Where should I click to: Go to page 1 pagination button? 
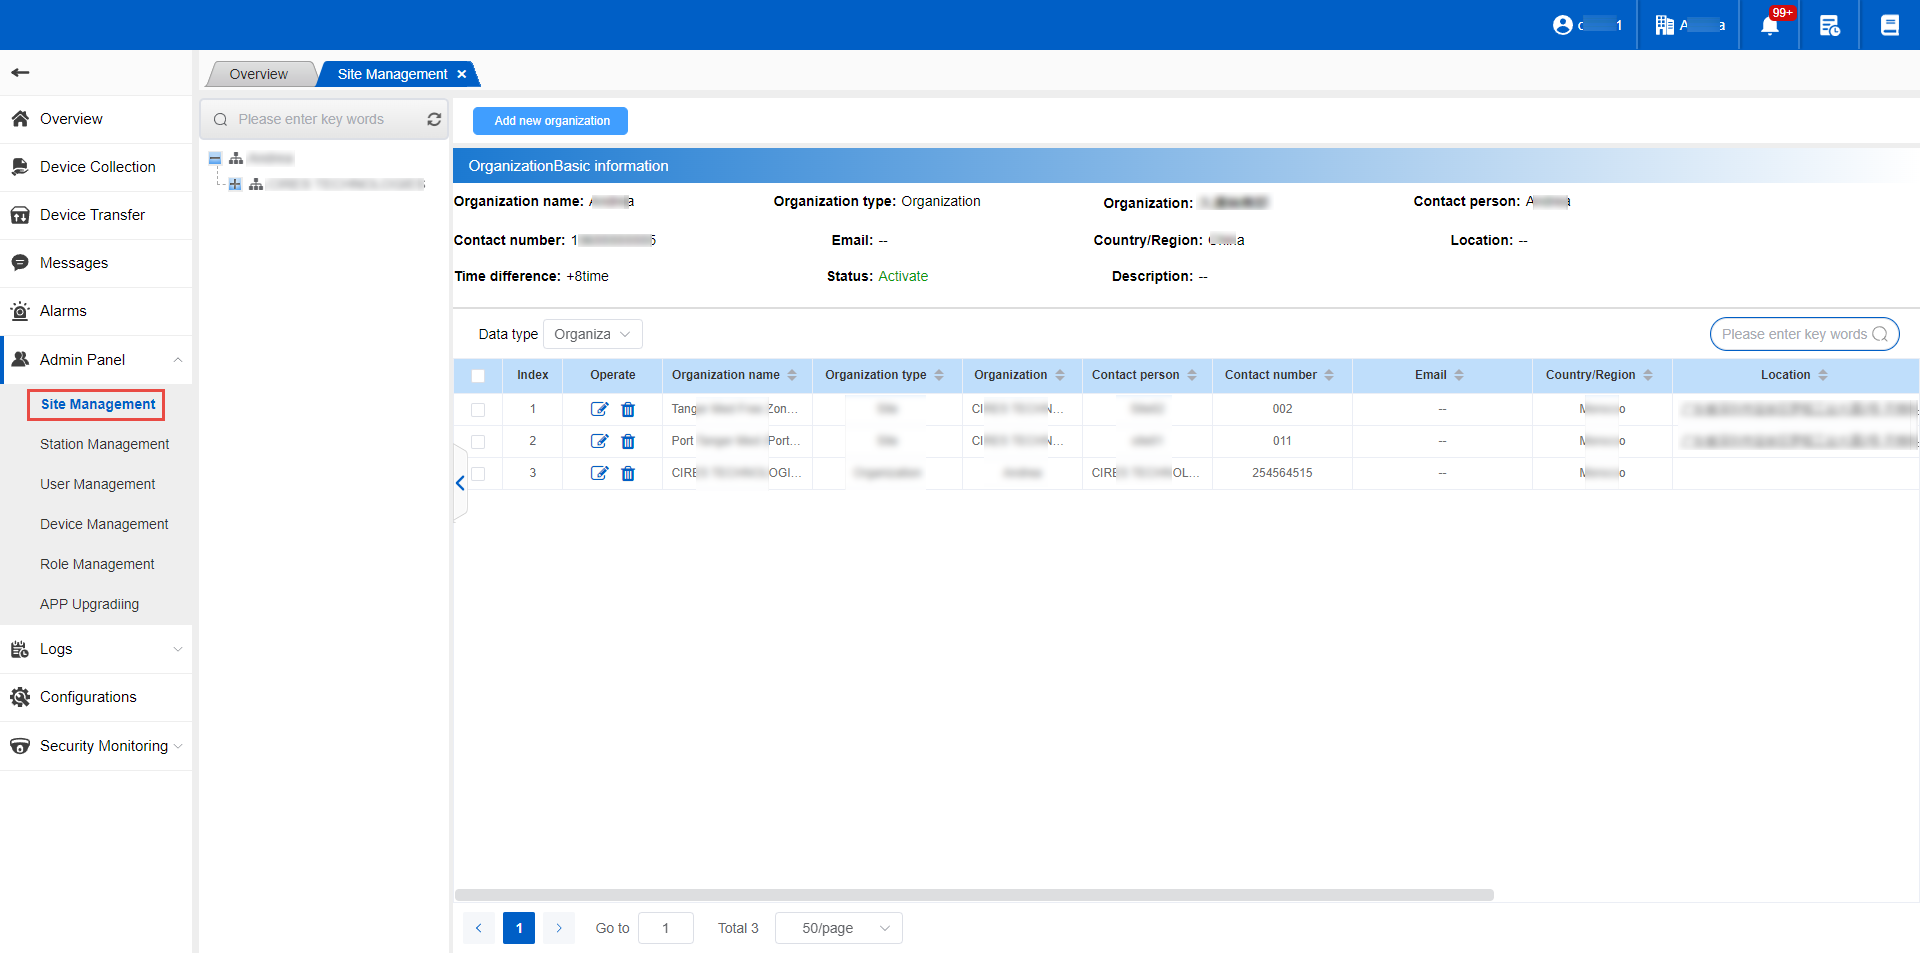click(x=518, y=928)
